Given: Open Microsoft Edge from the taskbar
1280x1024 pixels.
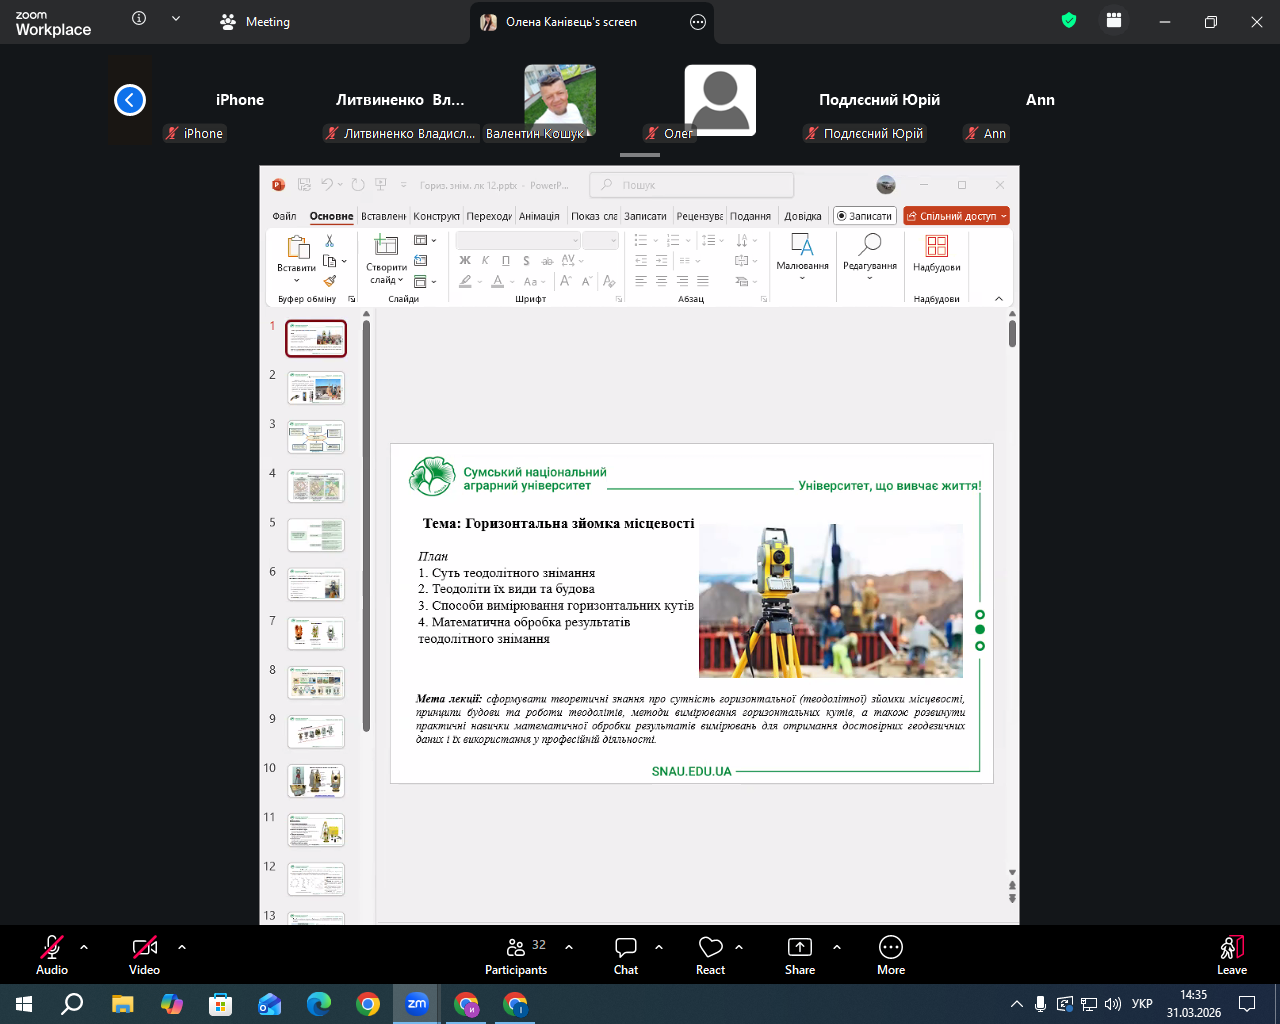Looking at the screenshot, I should [319, 1004].
